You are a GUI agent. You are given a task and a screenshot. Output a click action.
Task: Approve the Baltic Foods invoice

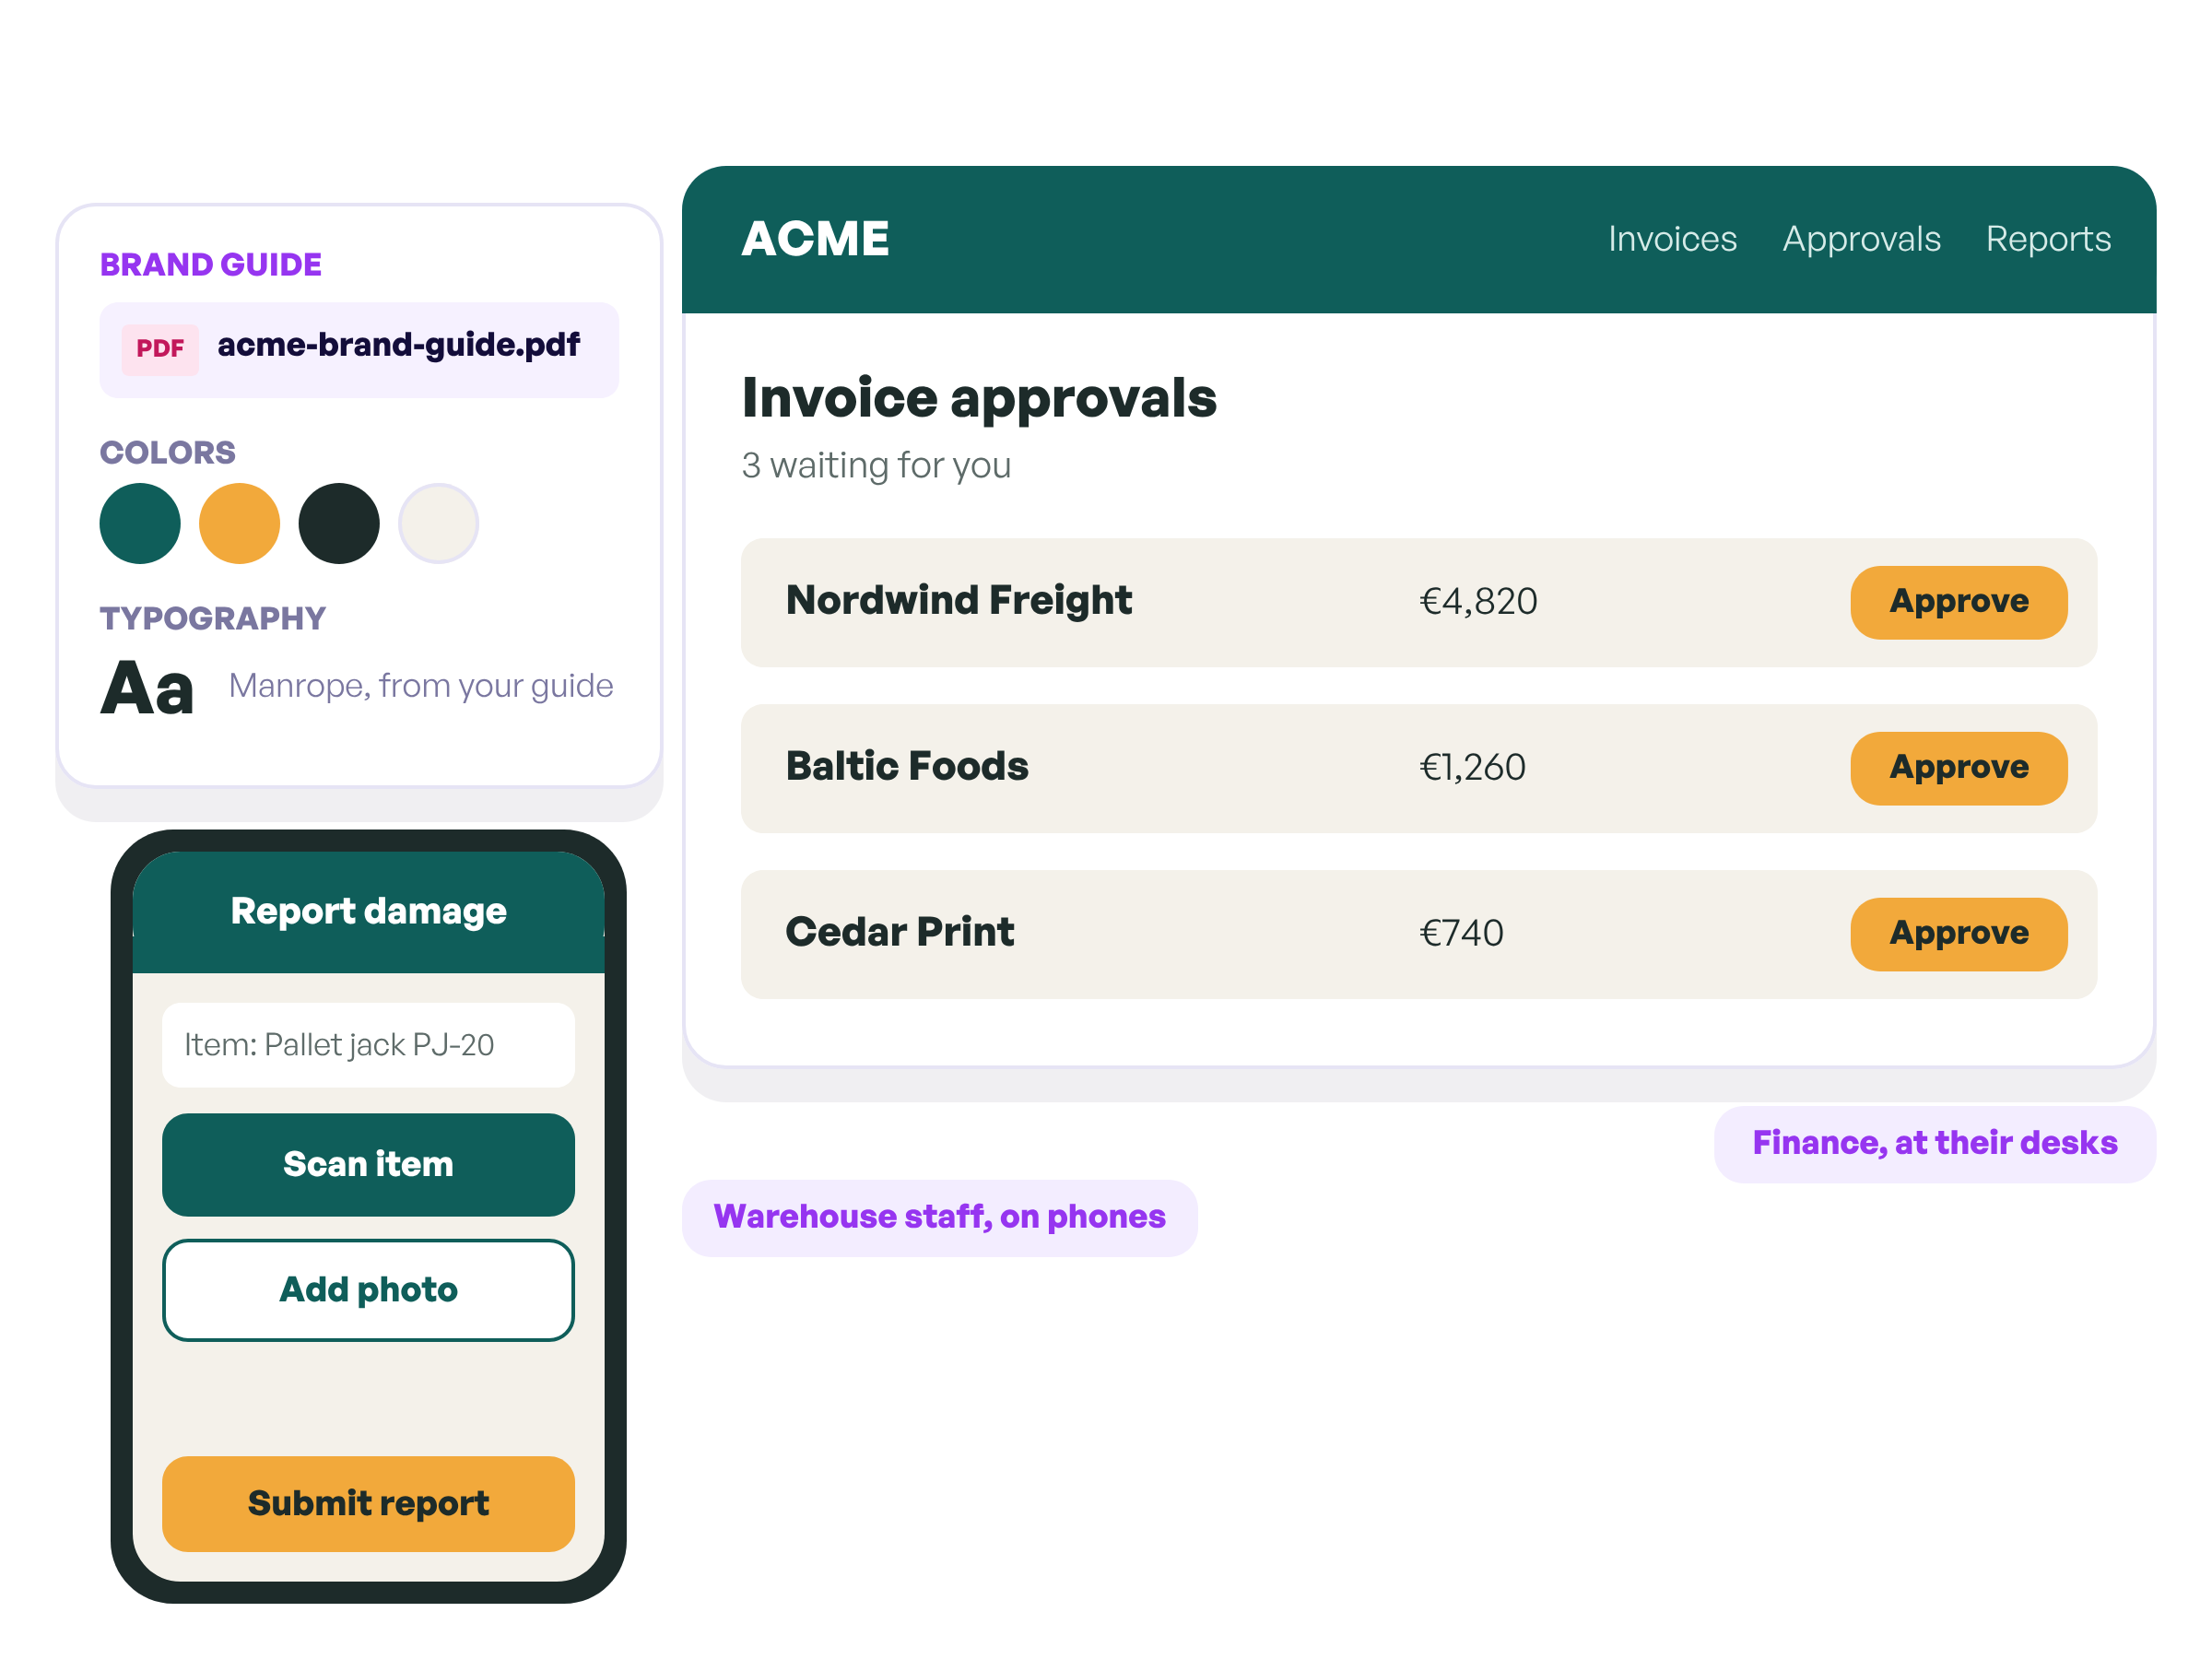pos(1958,768)
